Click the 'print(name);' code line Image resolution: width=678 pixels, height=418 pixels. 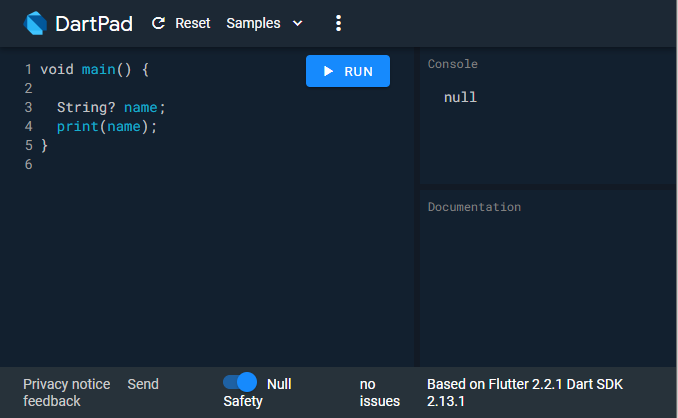click(x=107, y=126)
